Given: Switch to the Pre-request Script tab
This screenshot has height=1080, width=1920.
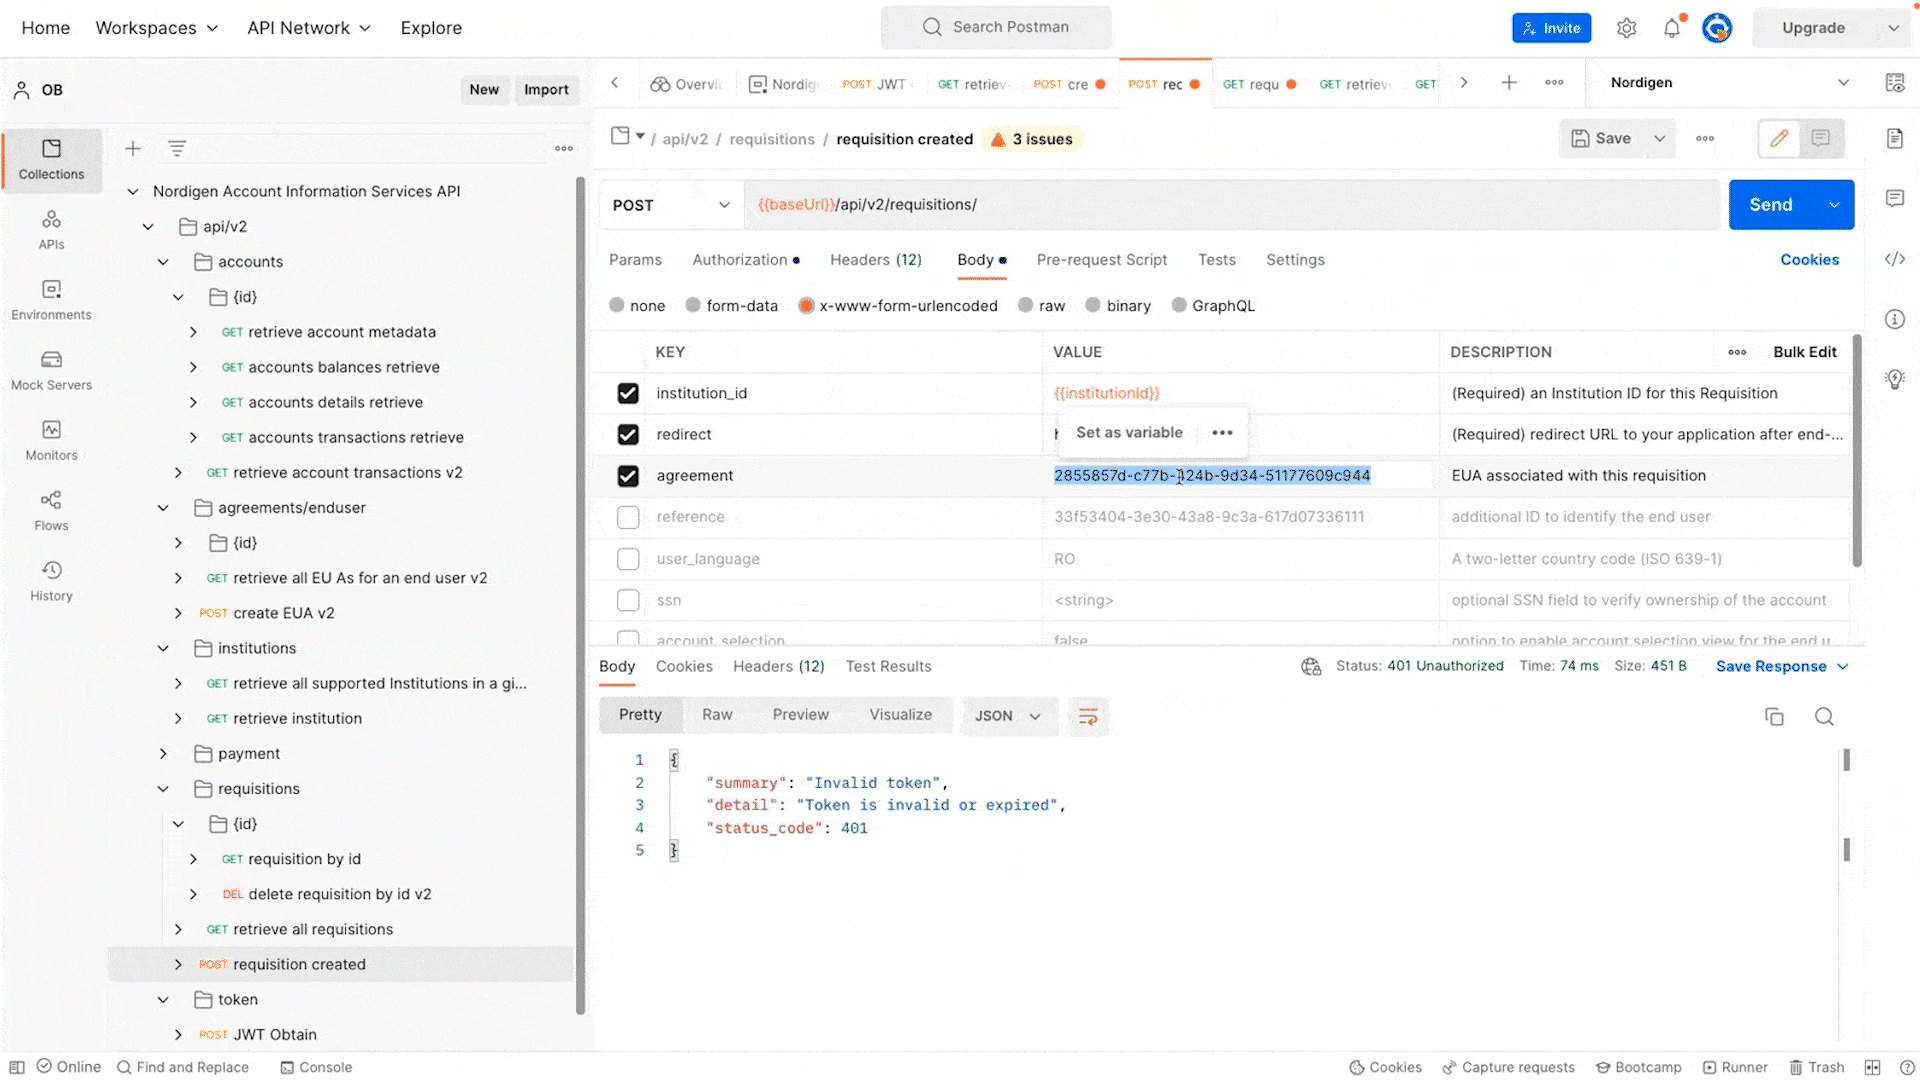Looking at the screenshot, I should [1101, 260].
